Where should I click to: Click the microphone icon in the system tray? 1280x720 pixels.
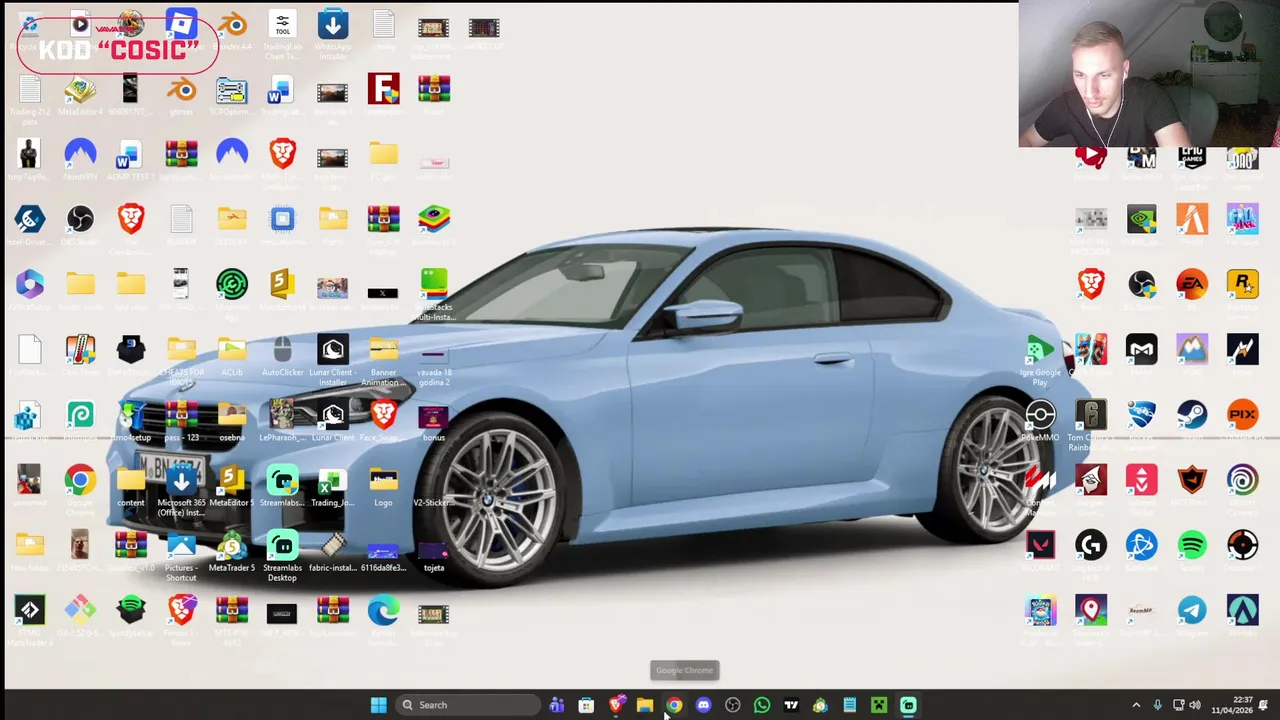1157,705
